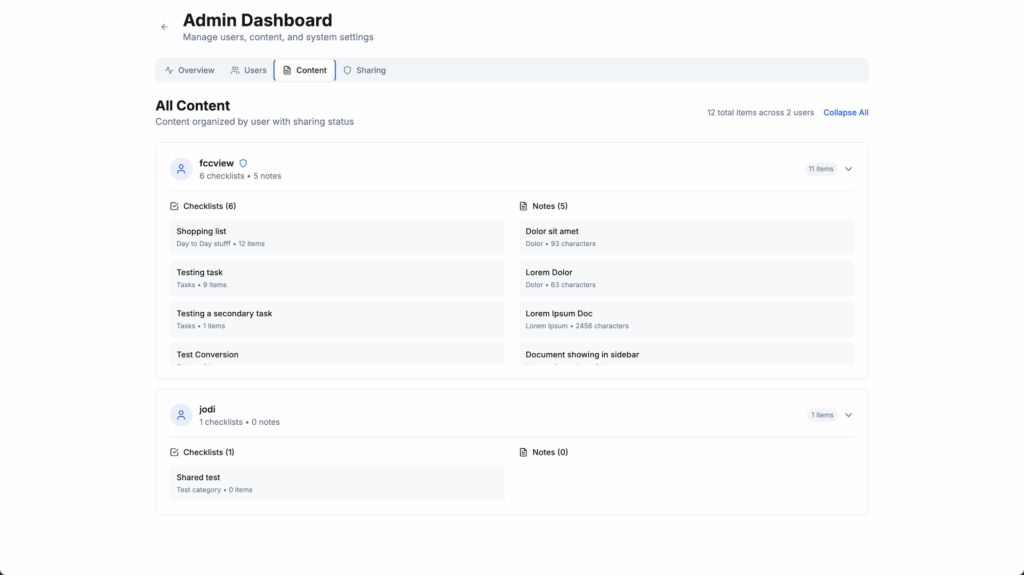This screenshot has height=575, width=1024.
Task: Select the Testing a secondary task checklist
Action: (x=337, y=319)
